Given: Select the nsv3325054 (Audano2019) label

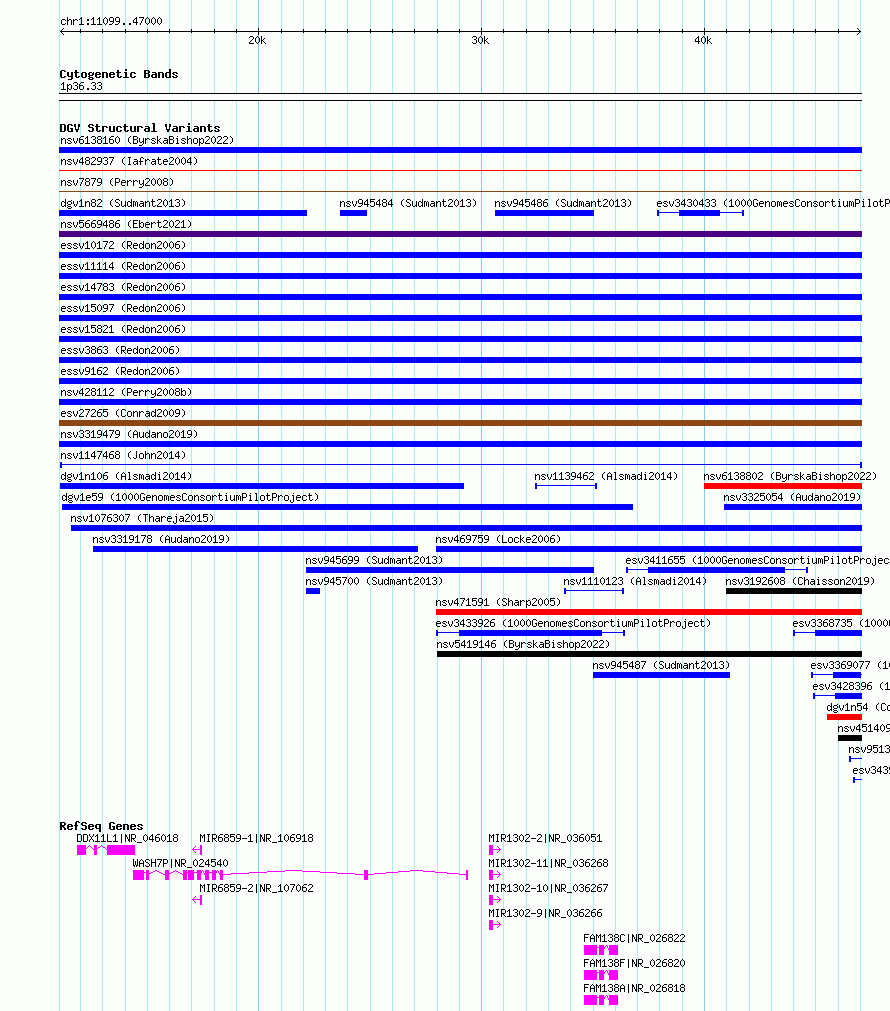Looking at the screenshot, I should coord(792,497).
